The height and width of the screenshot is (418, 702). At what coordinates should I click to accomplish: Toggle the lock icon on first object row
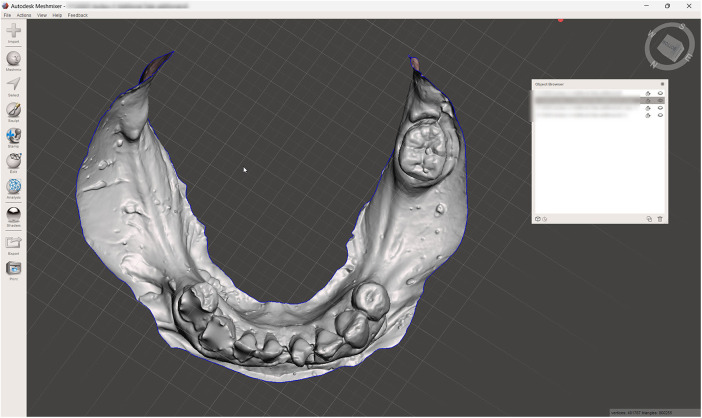pyautogui.click(x=647, y=93)
